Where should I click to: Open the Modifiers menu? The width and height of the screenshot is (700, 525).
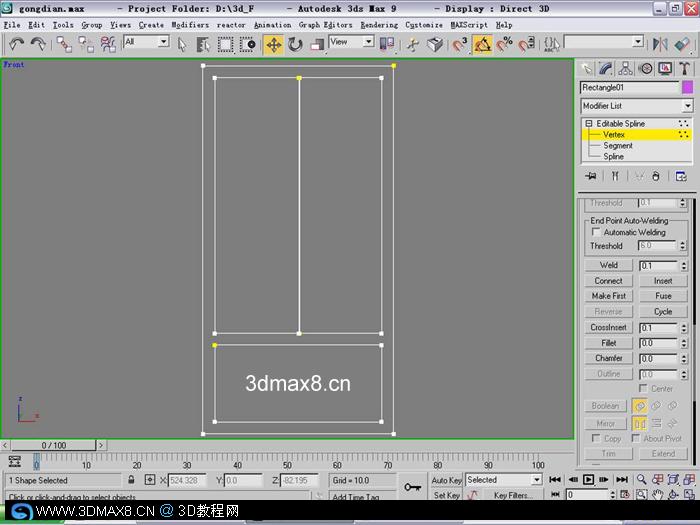(190, 25)
